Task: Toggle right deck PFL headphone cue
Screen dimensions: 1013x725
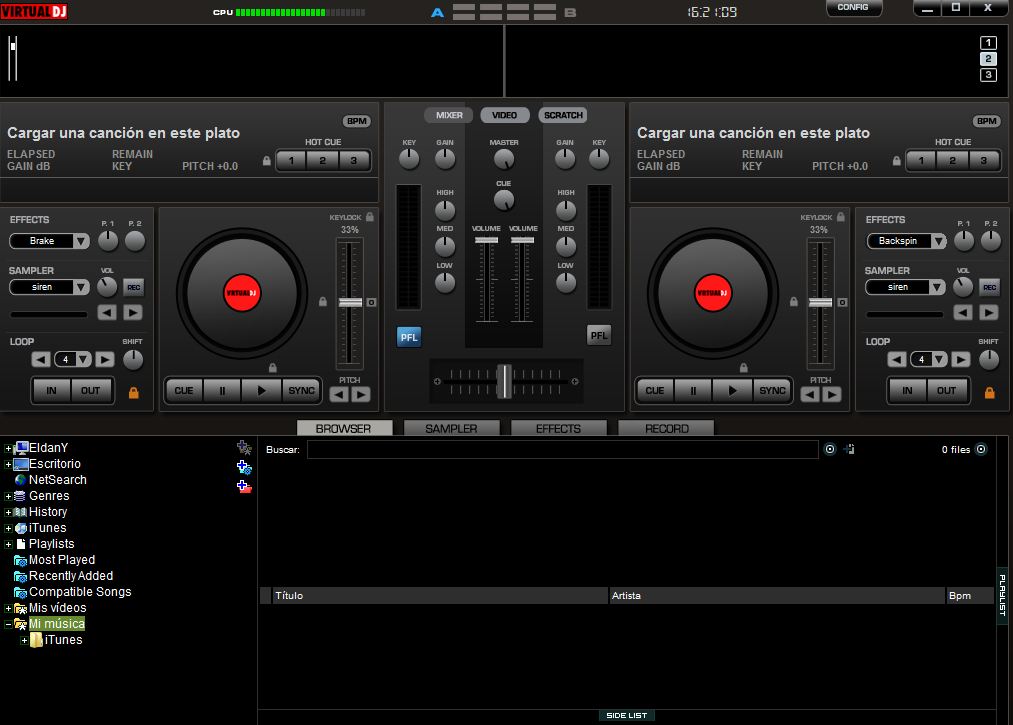Action: 599,335
